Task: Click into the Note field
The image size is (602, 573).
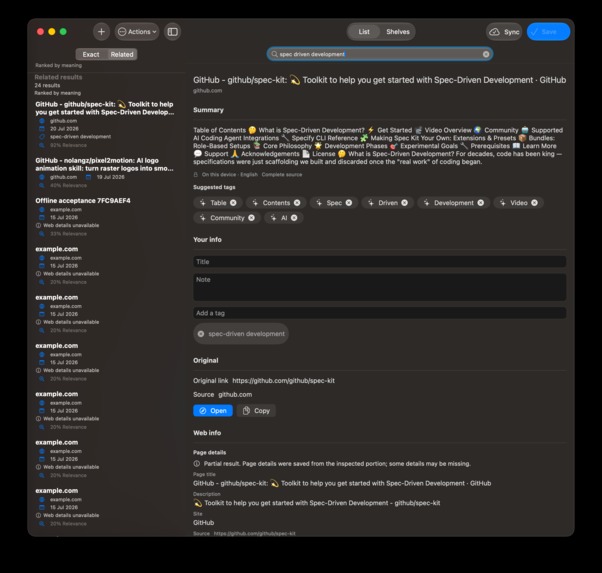Action: (x=379, y=287)
